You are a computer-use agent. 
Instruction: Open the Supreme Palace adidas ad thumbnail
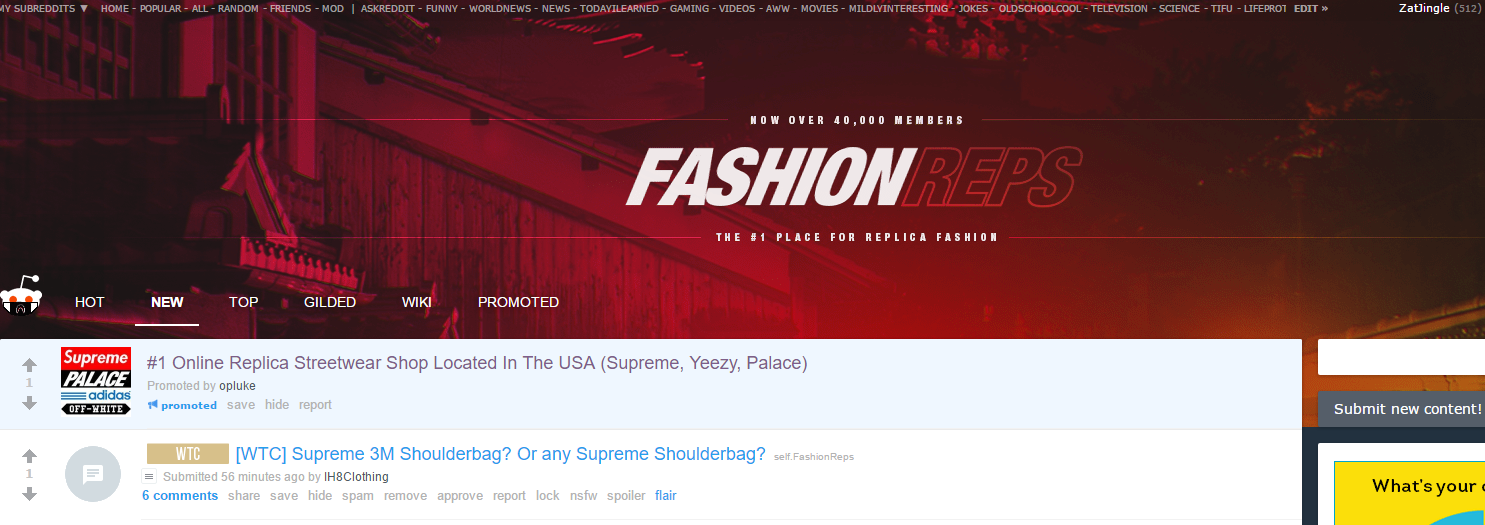(96, 381)
